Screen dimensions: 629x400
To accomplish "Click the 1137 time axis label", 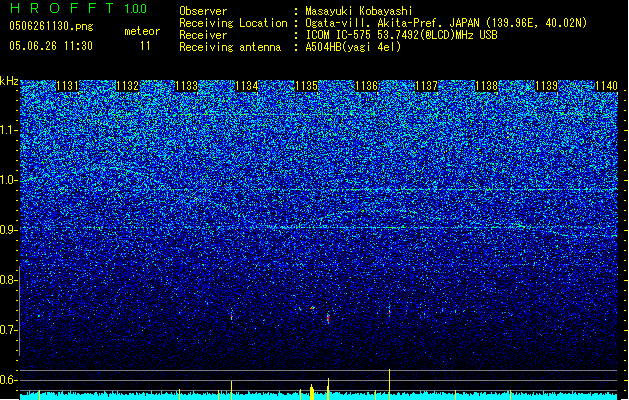I will coord(426,86).
